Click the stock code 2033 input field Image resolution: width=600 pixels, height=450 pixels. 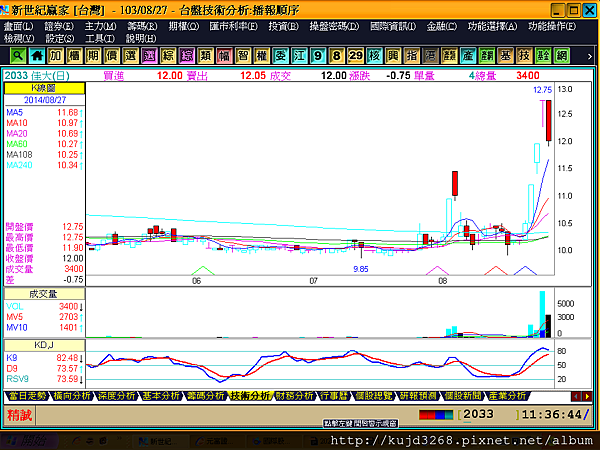[489, 414]
